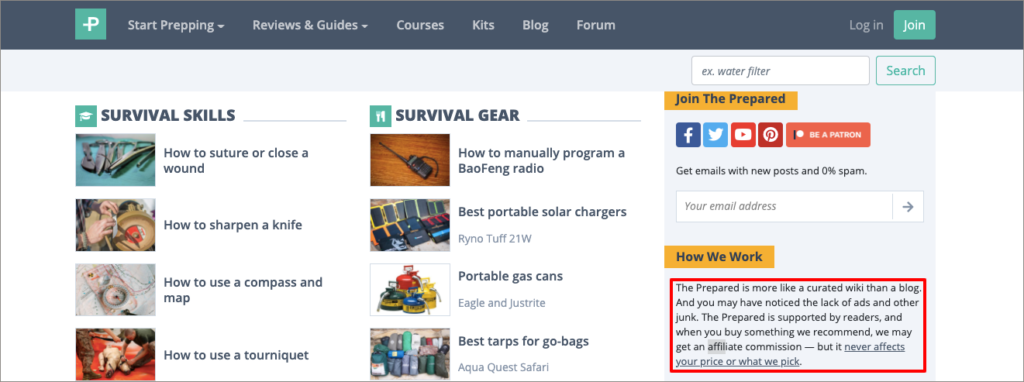The width and height of the screenshot is (1024, 382).
Task: Open 'How to use a compass and map'
Action: (x=243, y=290)
